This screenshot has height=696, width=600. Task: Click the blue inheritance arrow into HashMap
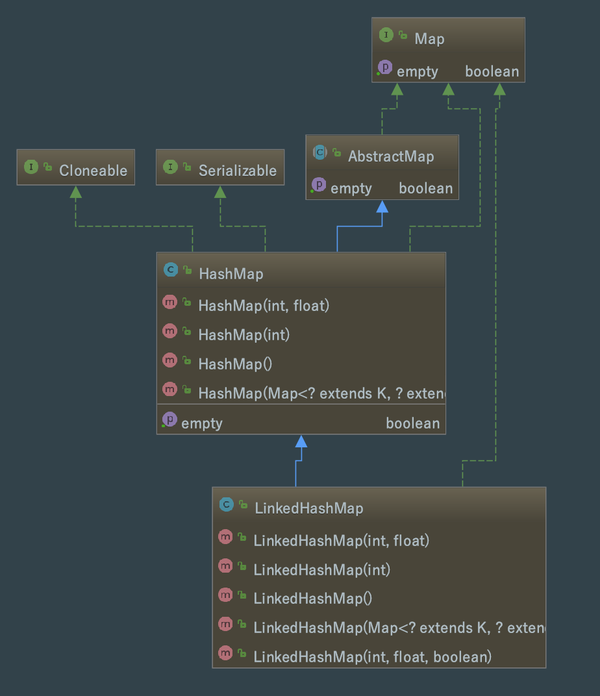(x=301, y=441)
